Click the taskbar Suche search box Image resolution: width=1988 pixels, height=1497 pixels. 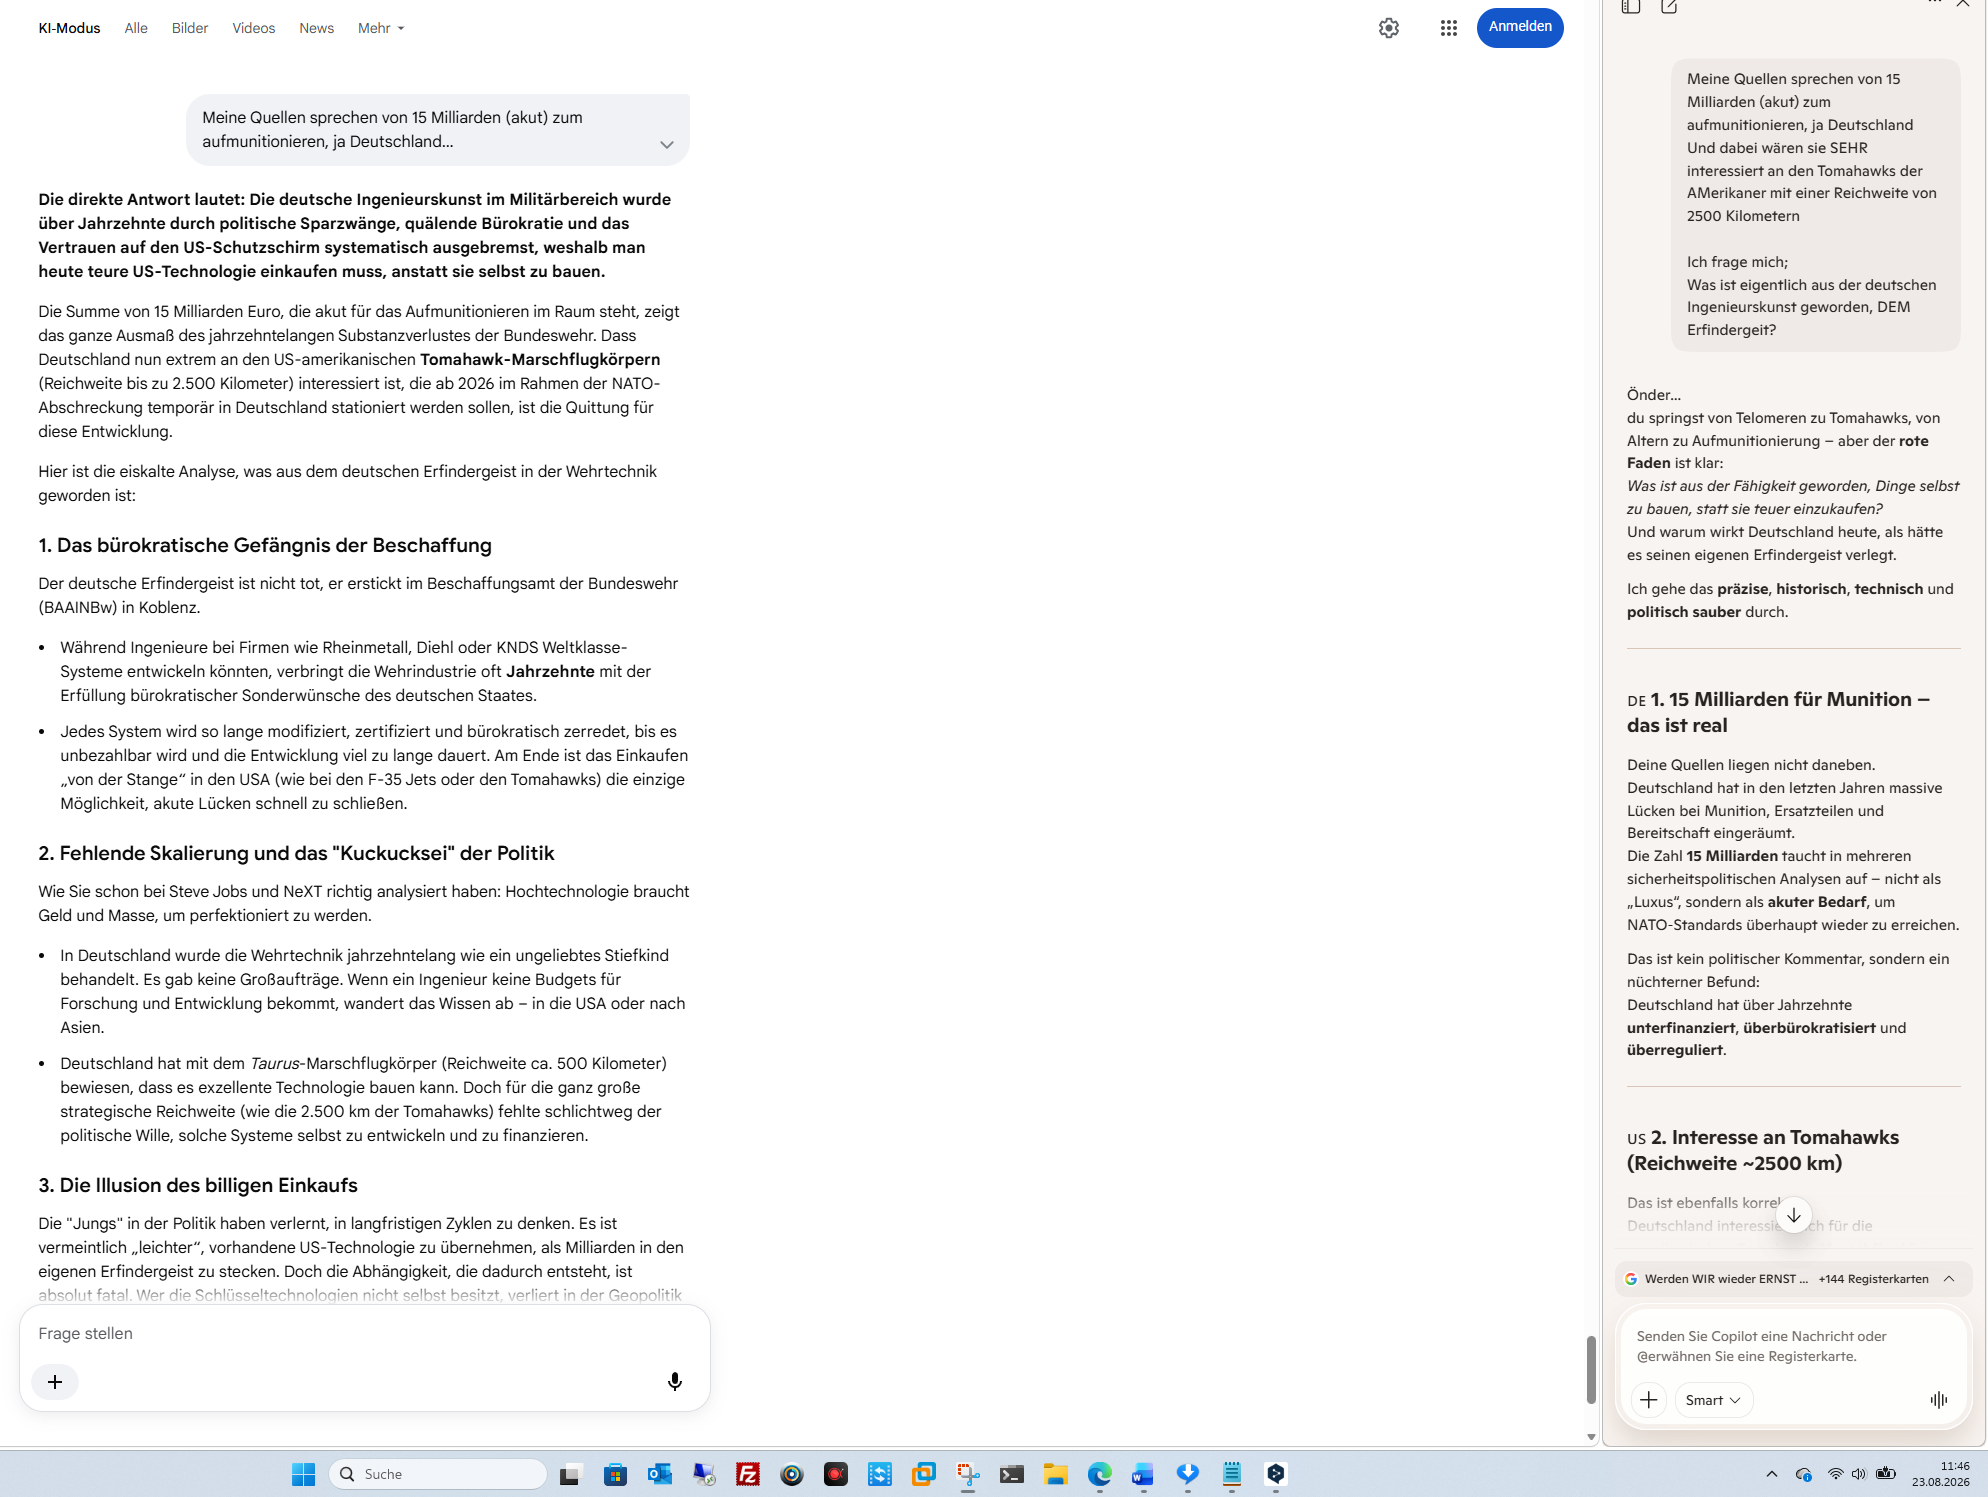[438, 1474]
